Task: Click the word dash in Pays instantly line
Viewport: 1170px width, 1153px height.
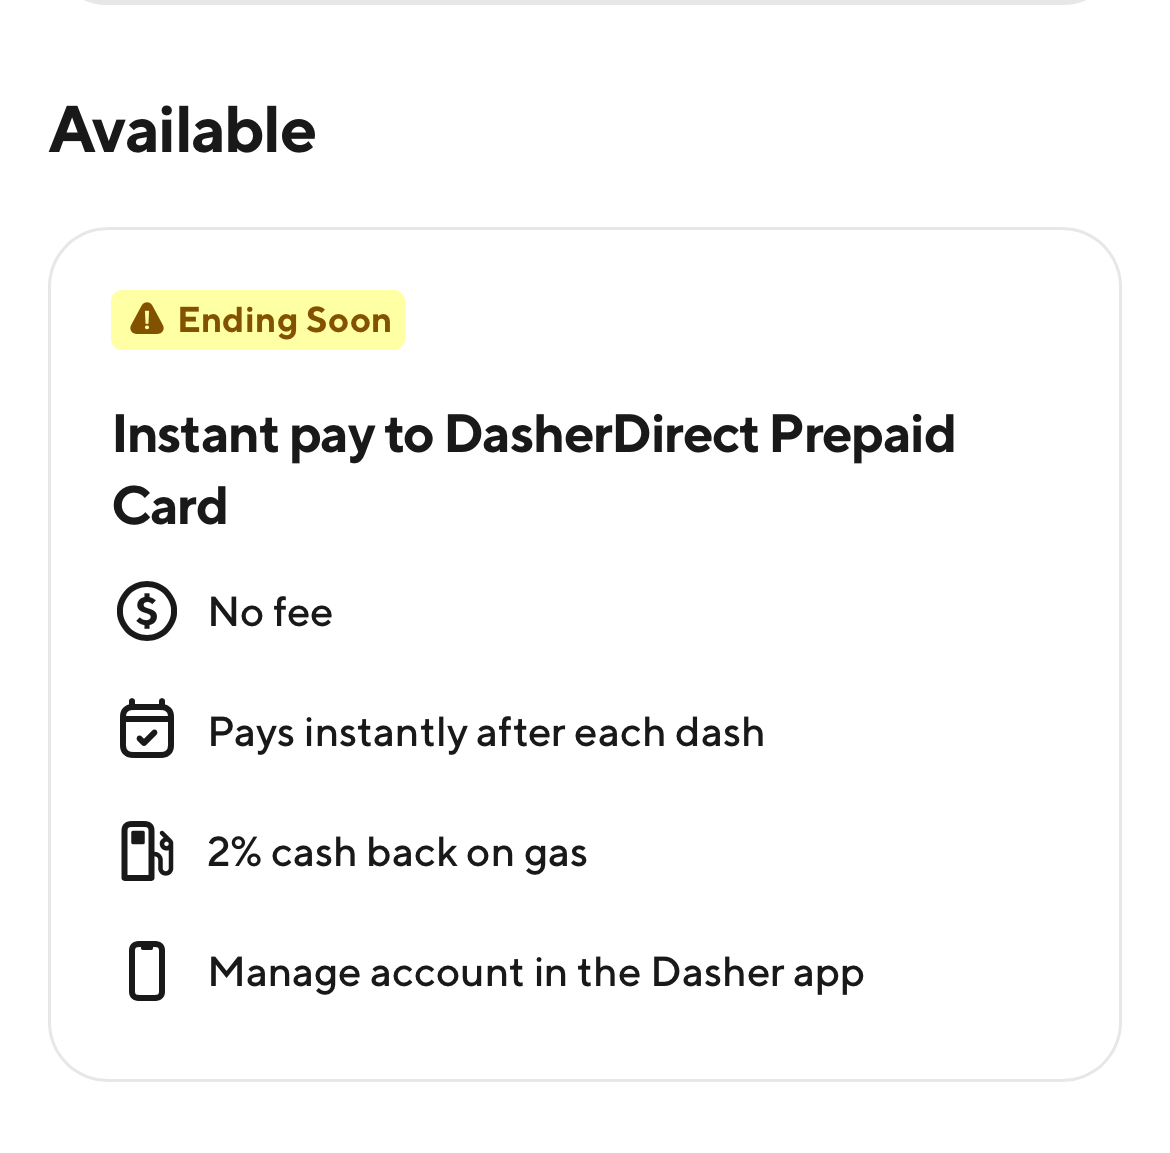Action: click(x=719, y=732)
